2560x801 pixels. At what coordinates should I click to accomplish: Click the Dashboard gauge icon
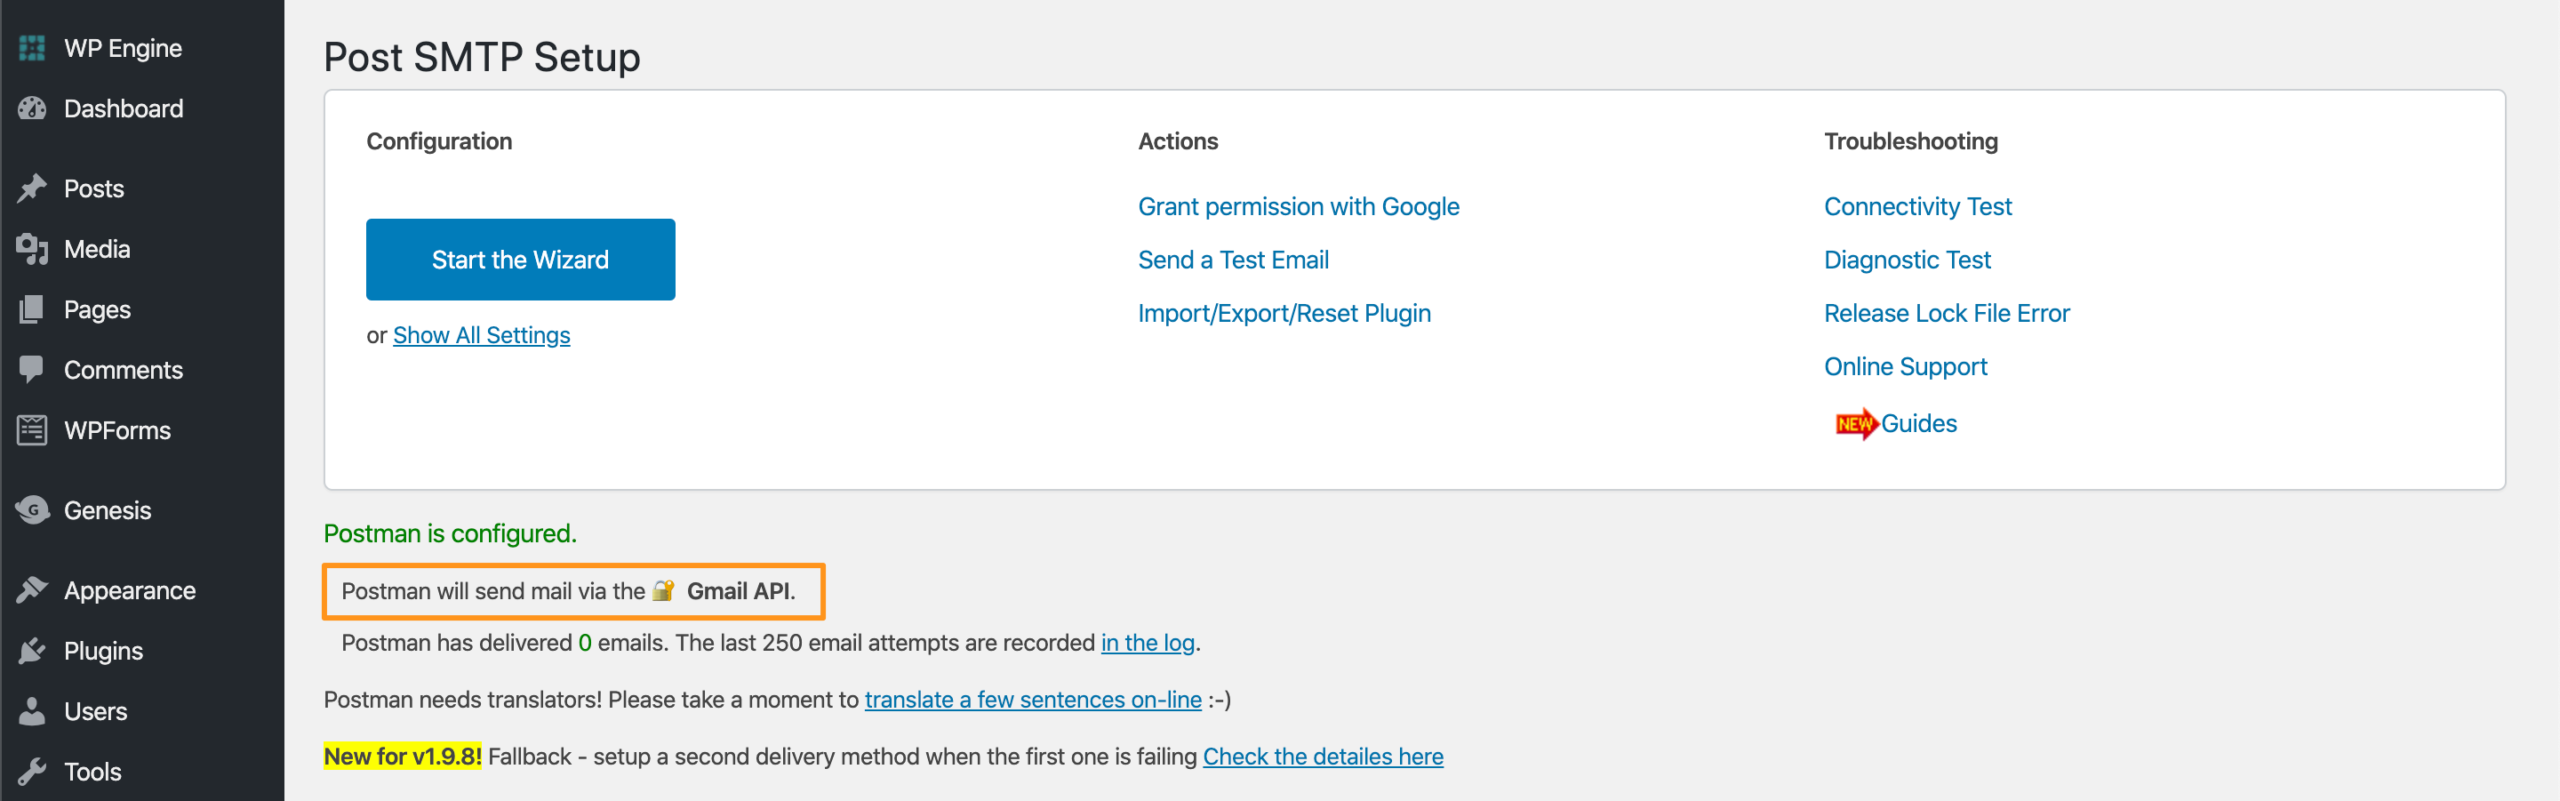[x=32, y=109]
